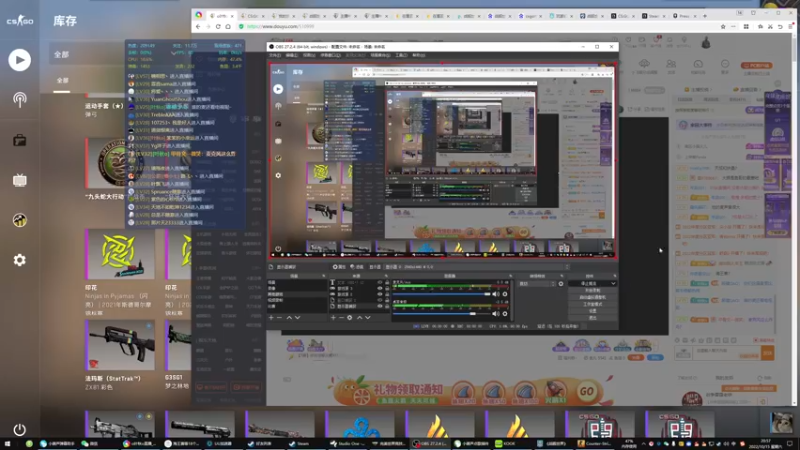Open the CS:GO watch TV icon
Viewport: 800px width, 450px height.
click(19, 180)
